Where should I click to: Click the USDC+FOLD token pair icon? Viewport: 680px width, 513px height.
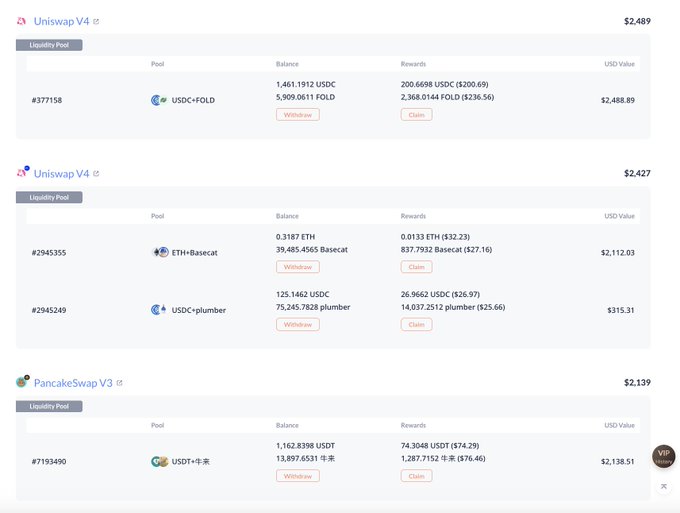pos(159,100)
